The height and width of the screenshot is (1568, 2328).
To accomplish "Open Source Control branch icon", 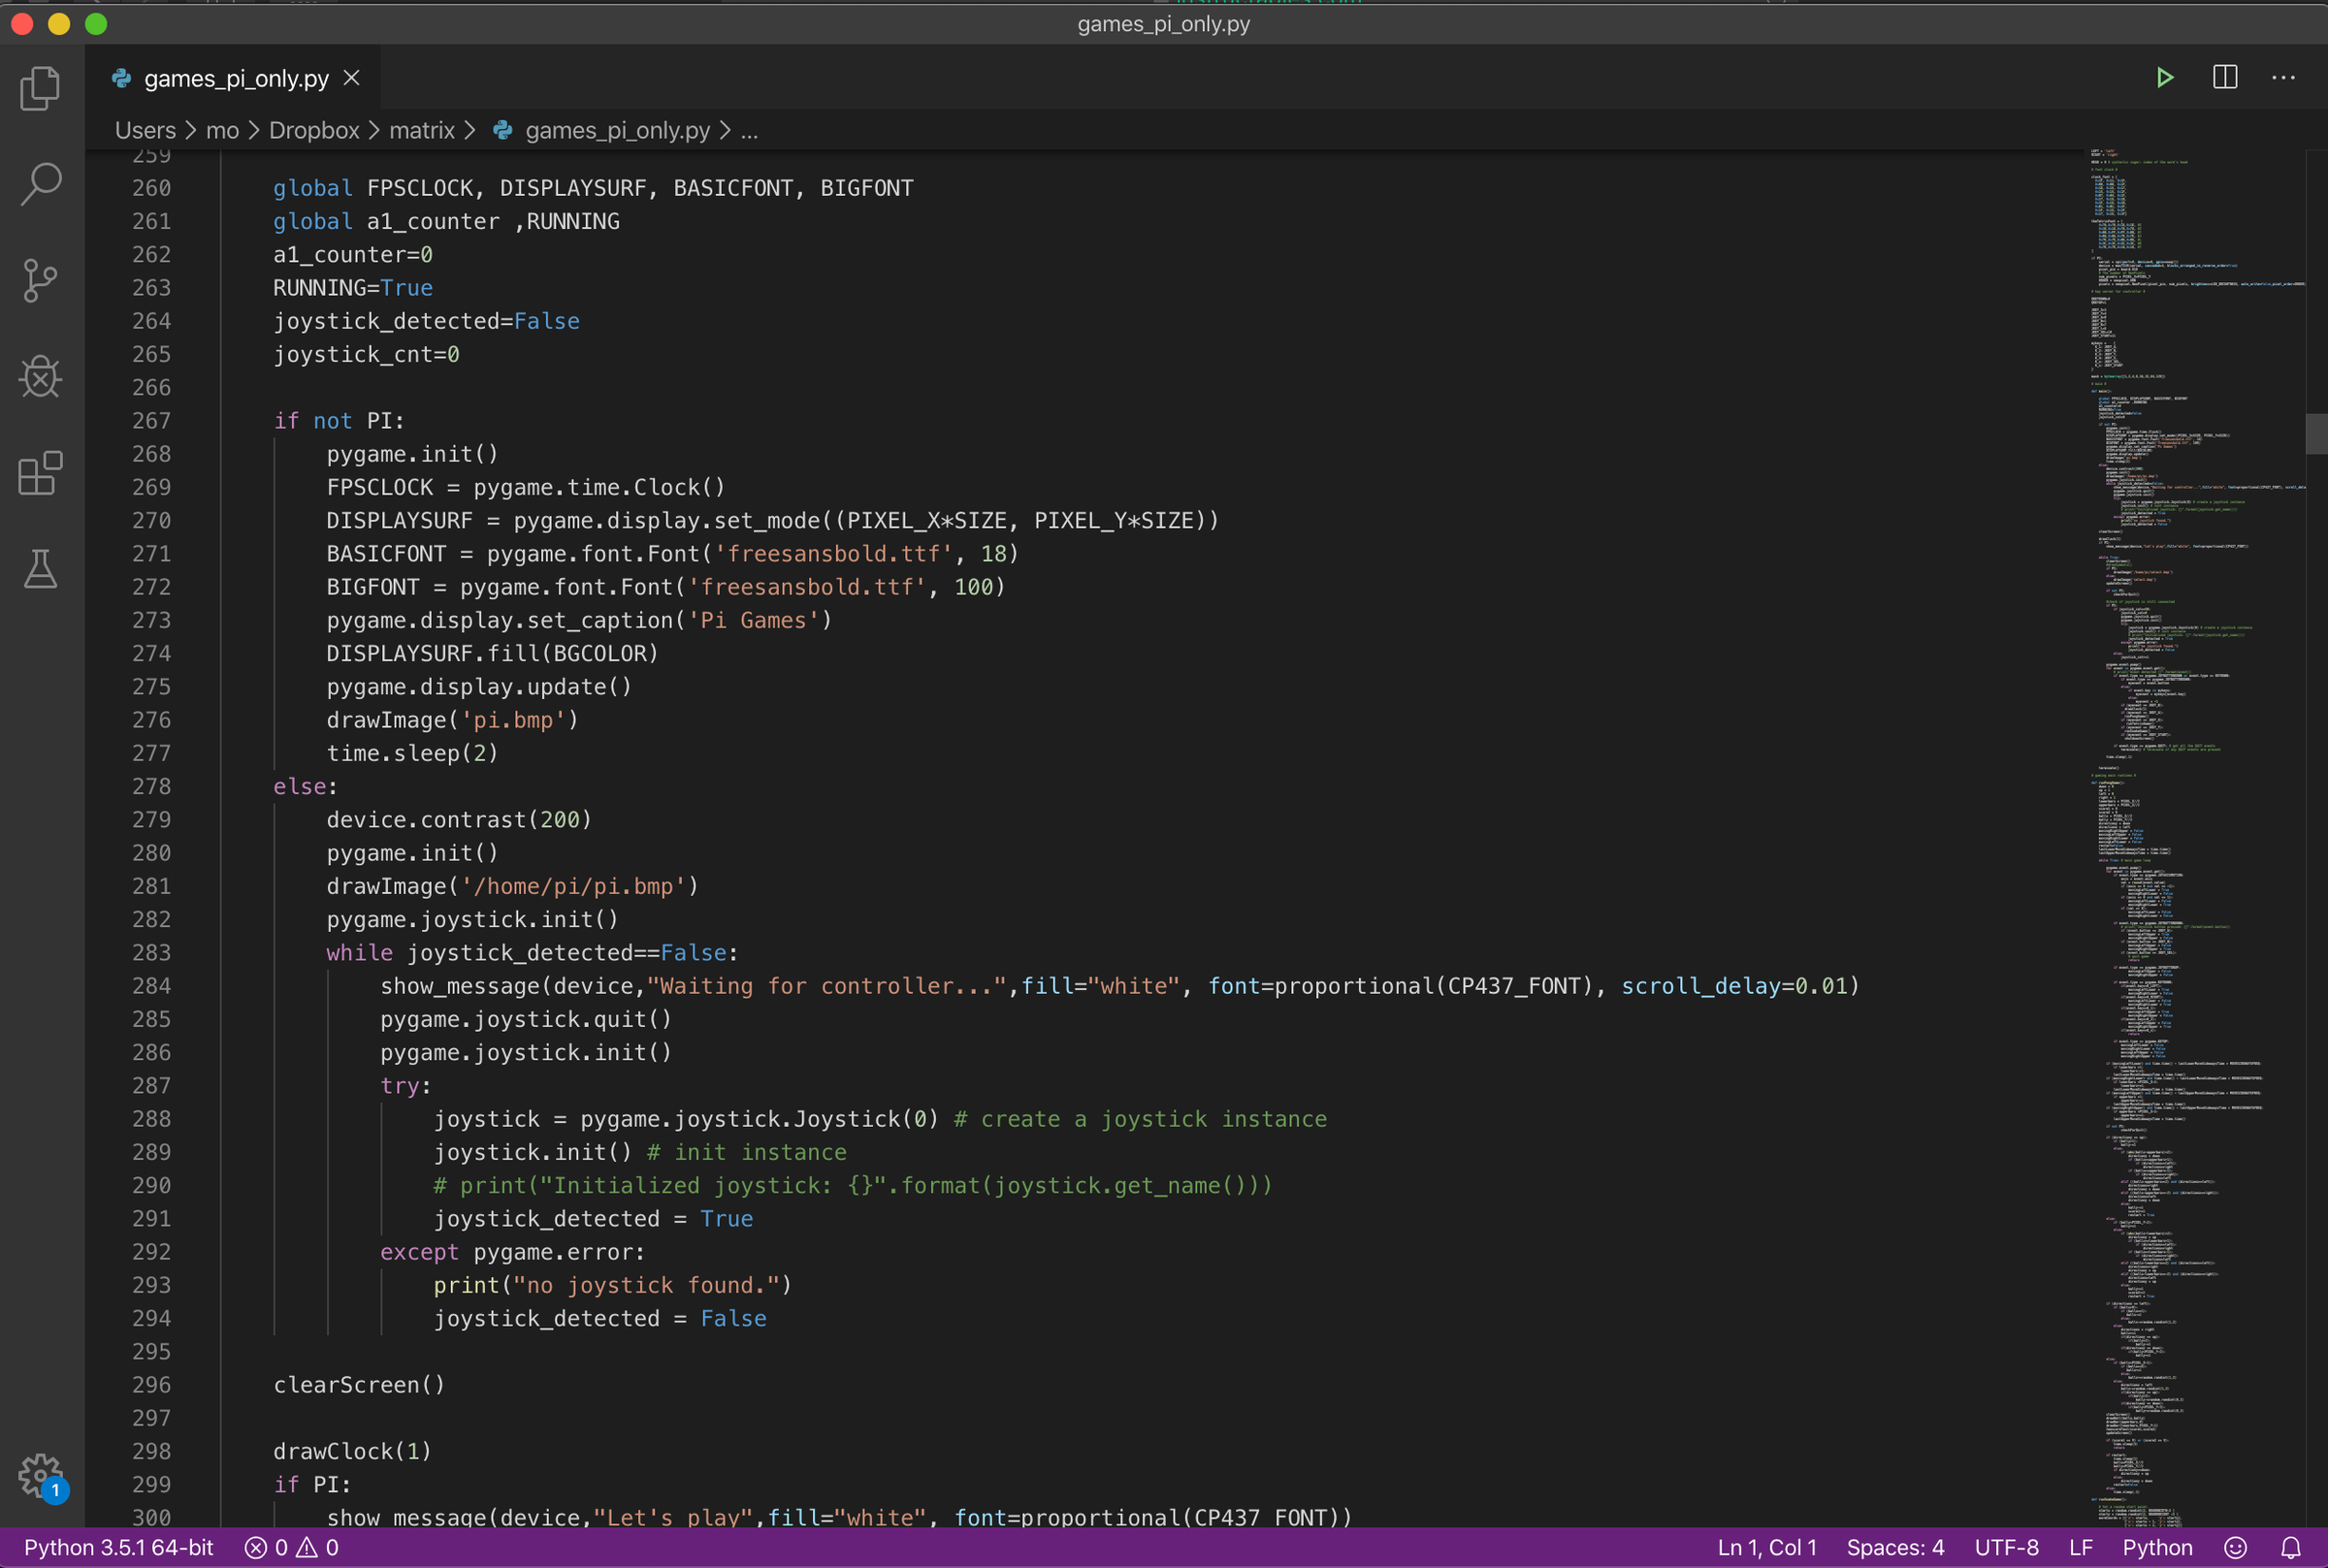I will pyautogui.click(x=40, y=280).
